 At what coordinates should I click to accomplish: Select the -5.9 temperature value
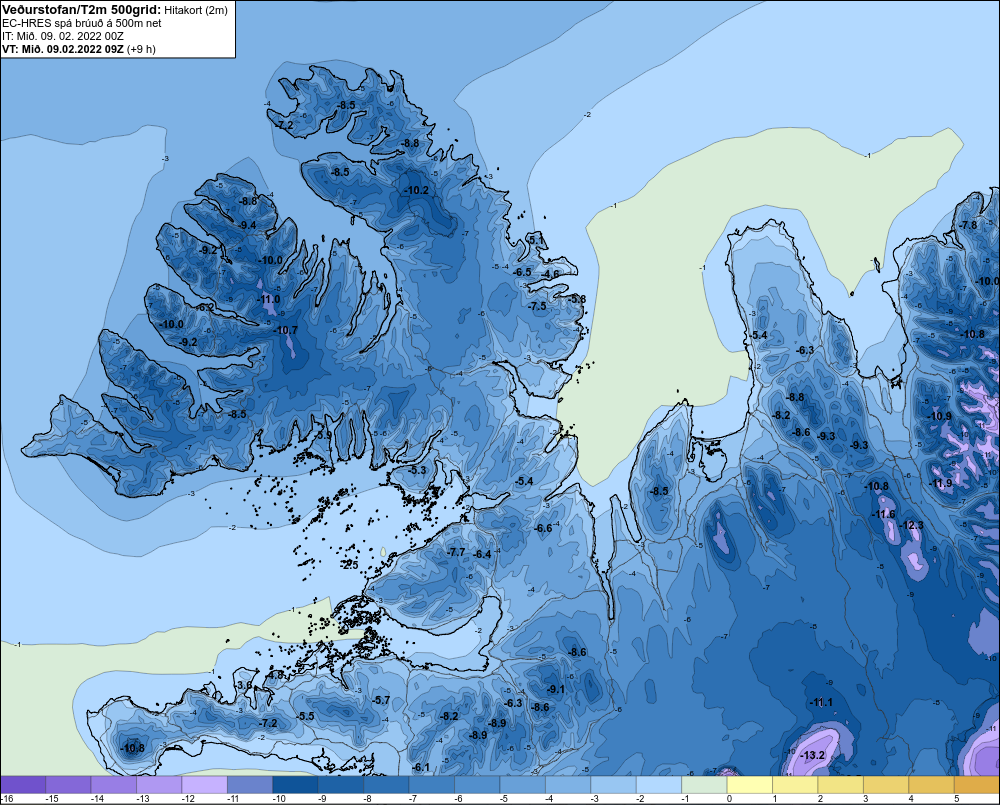pyautogui.click(x=325, y=435)
